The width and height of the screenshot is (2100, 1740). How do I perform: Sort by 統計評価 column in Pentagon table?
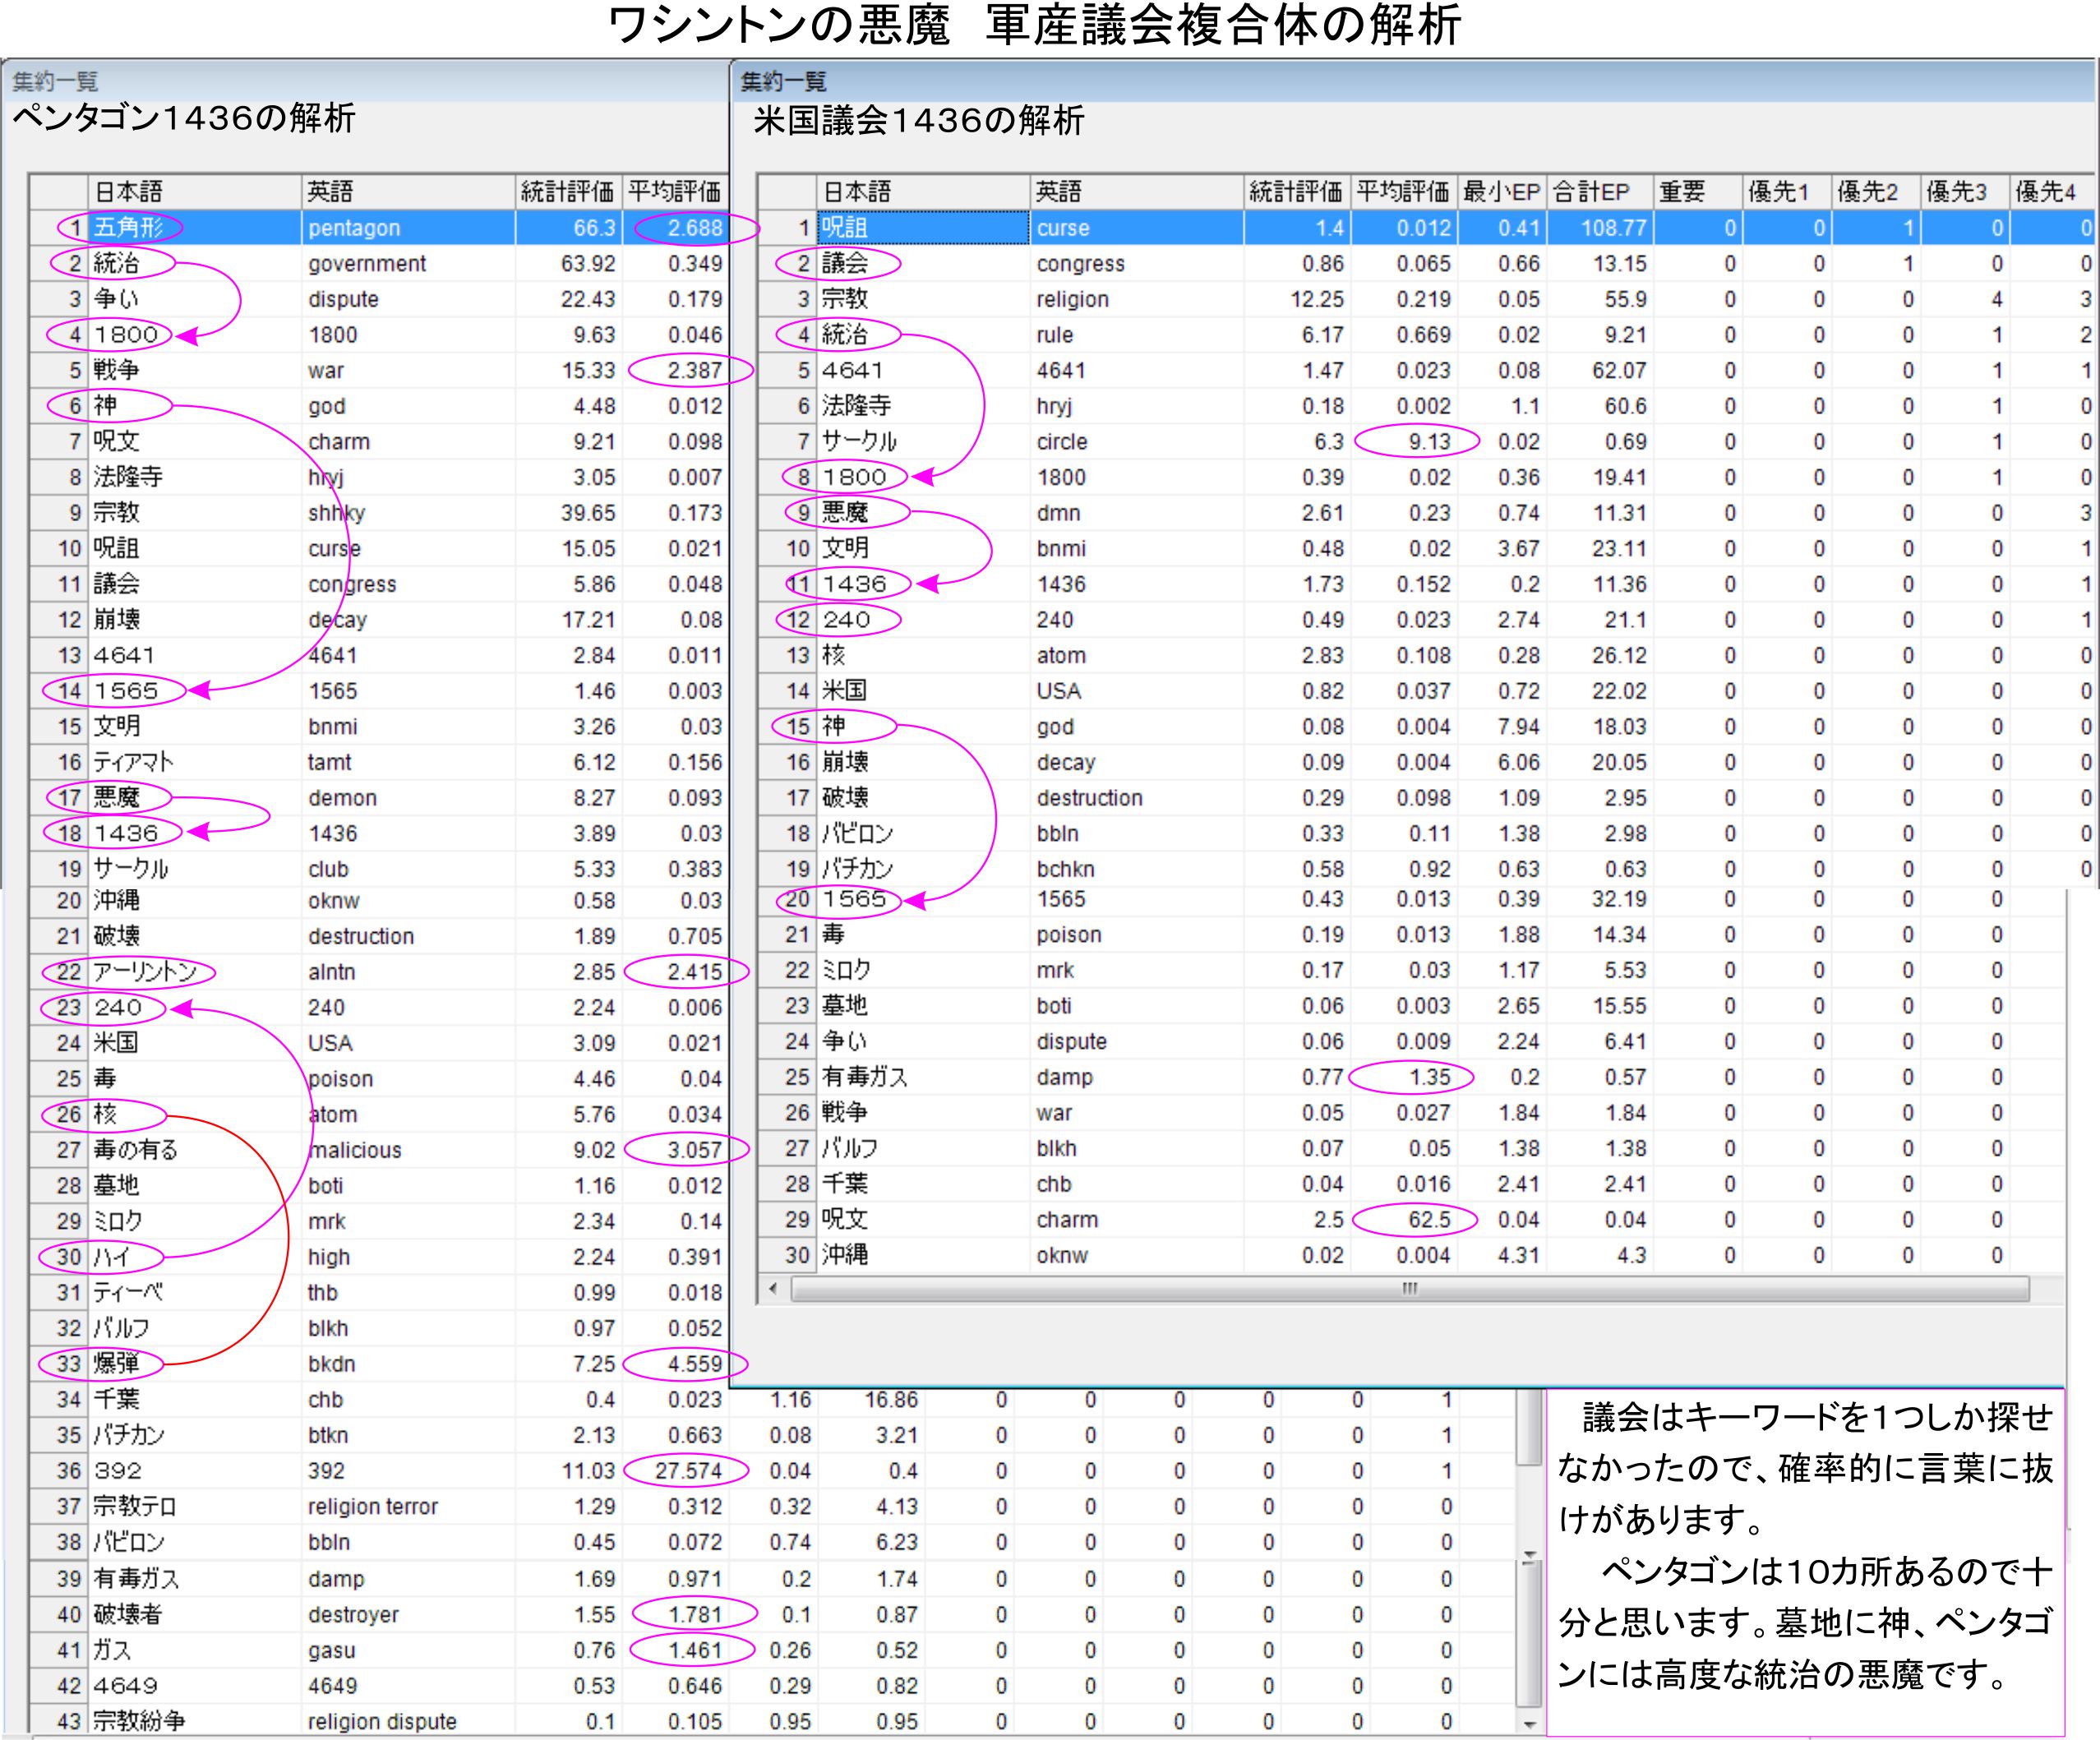[567, 192]
